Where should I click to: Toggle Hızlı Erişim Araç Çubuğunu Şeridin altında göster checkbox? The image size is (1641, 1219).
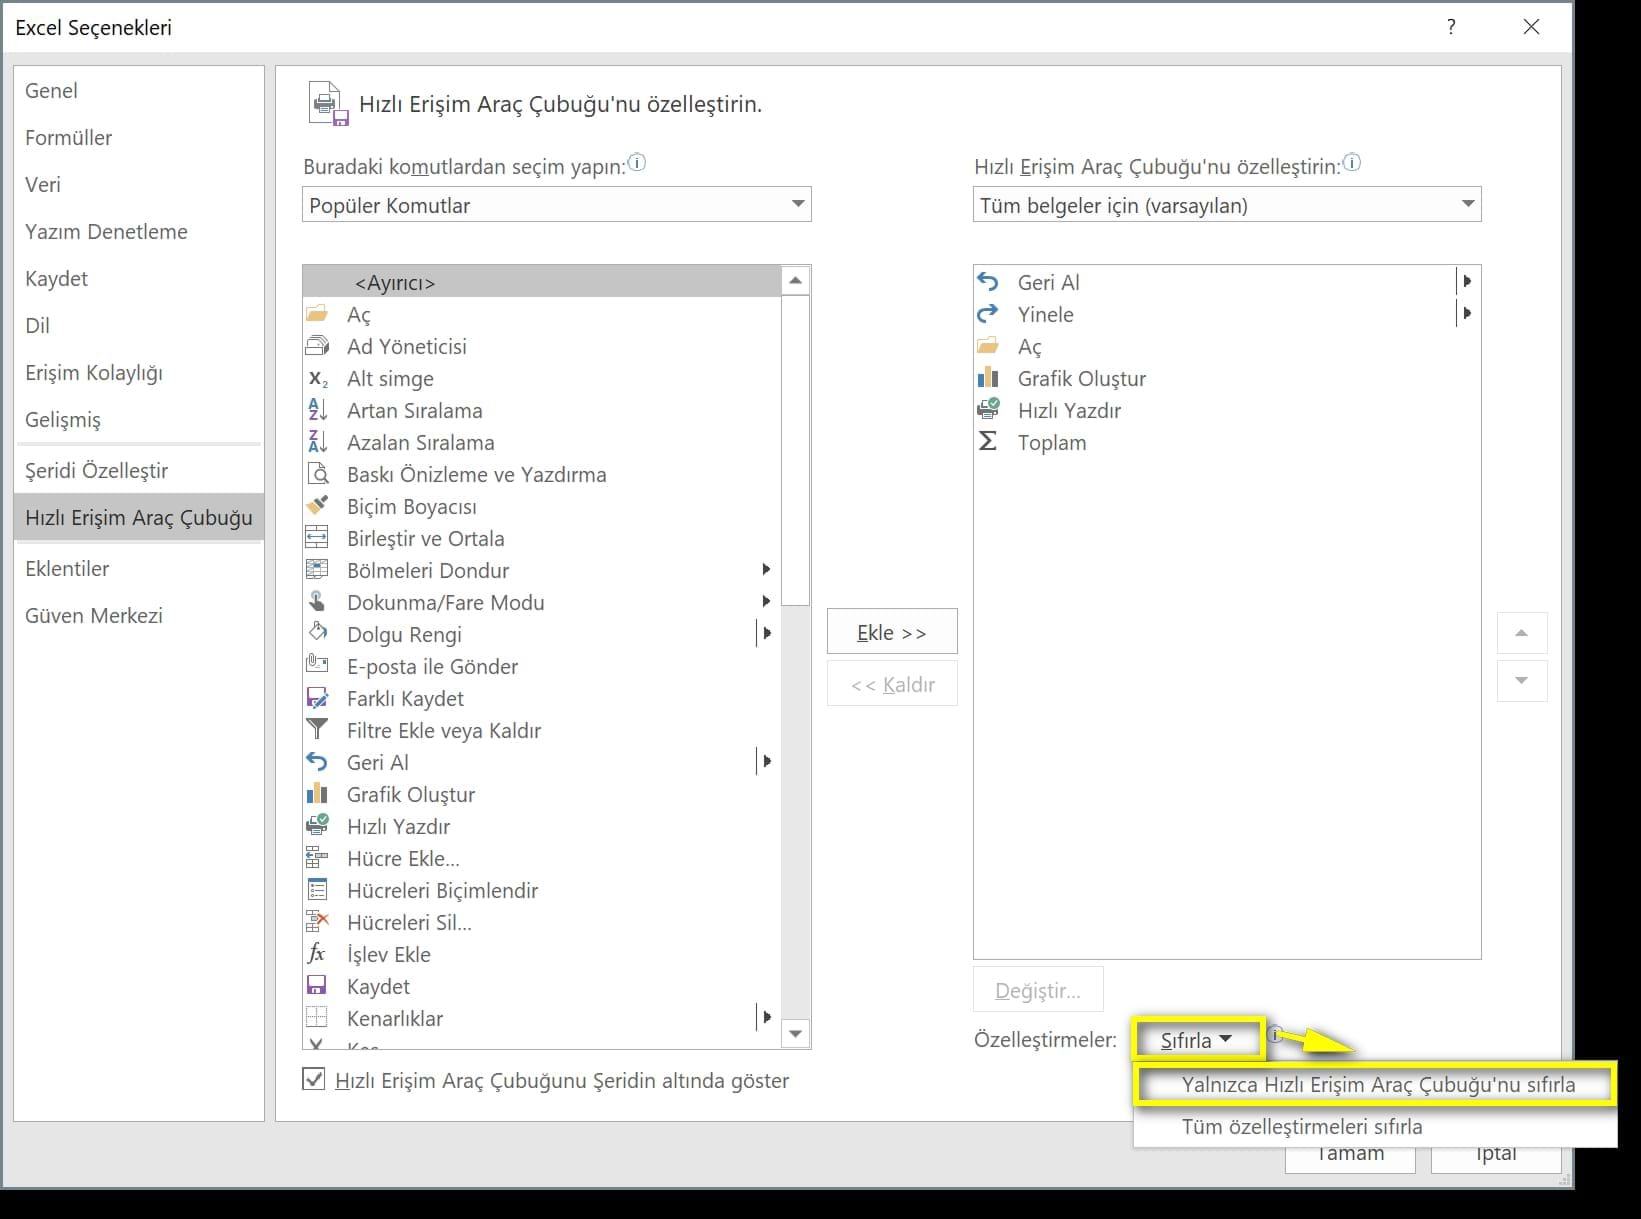314,1079
